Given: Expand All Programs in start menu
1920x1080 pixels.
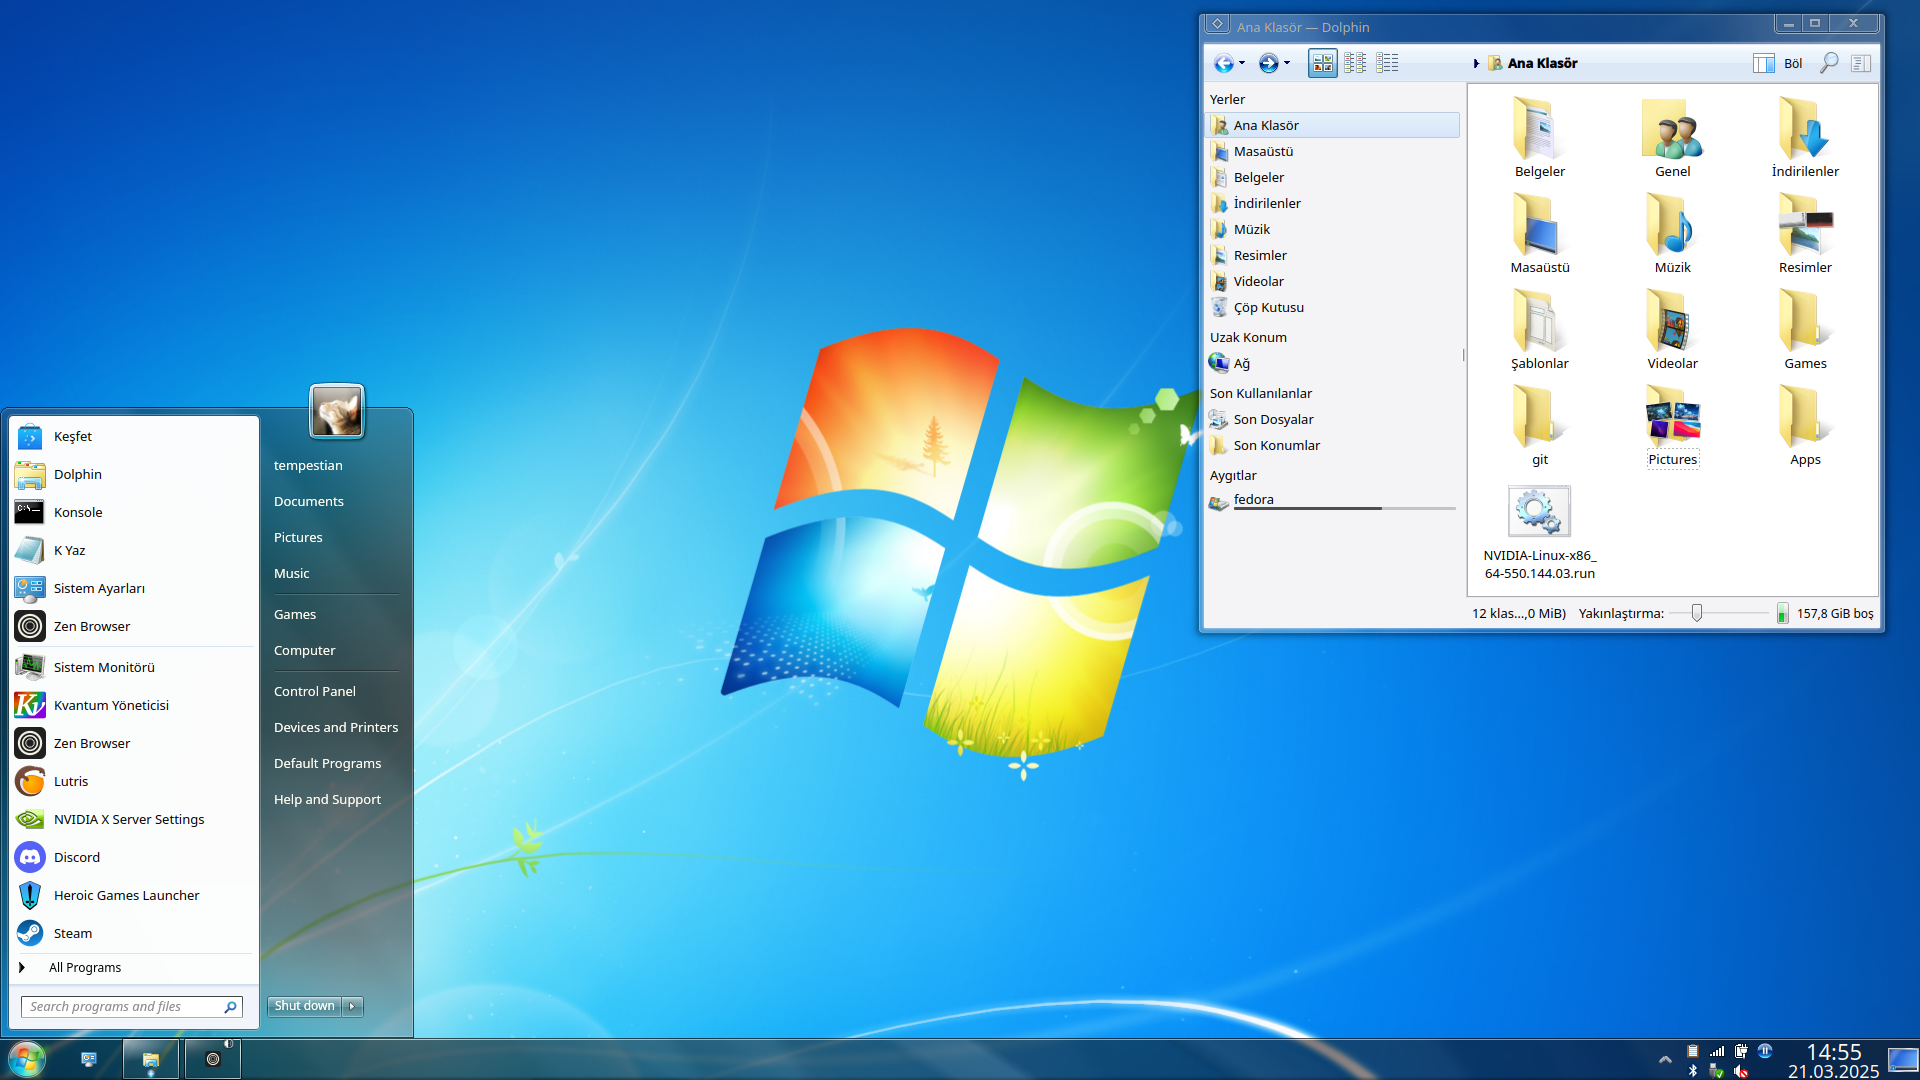Looking at the screenshot, I should click(x=85, y=967).
